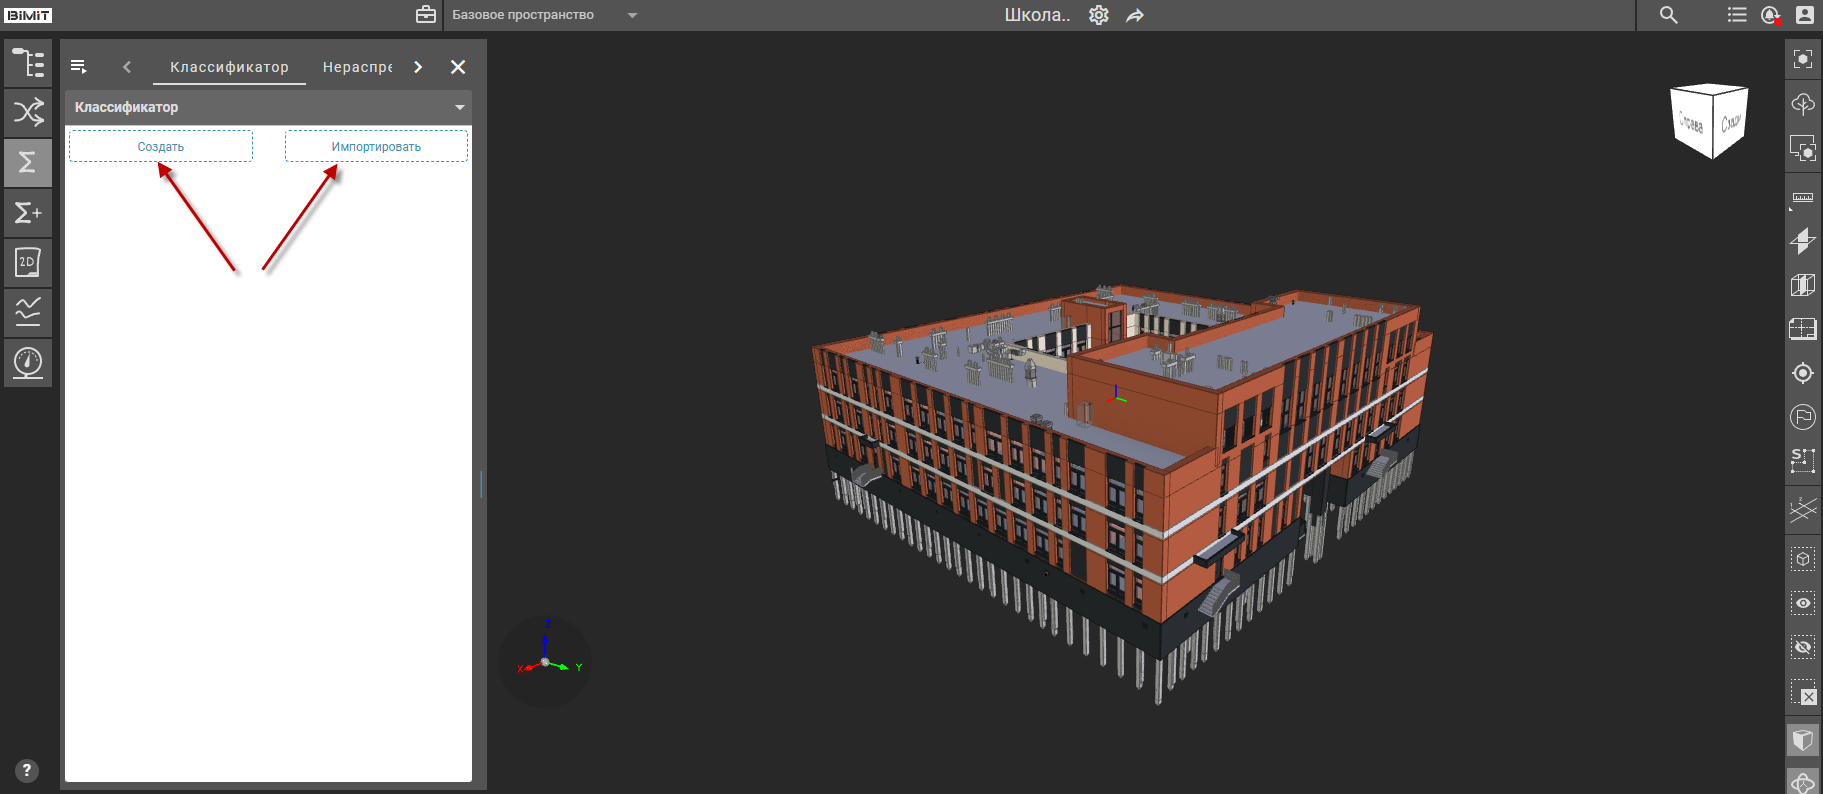
Task: Toggle the show-selected eye icon
Action: (1802, 603)
